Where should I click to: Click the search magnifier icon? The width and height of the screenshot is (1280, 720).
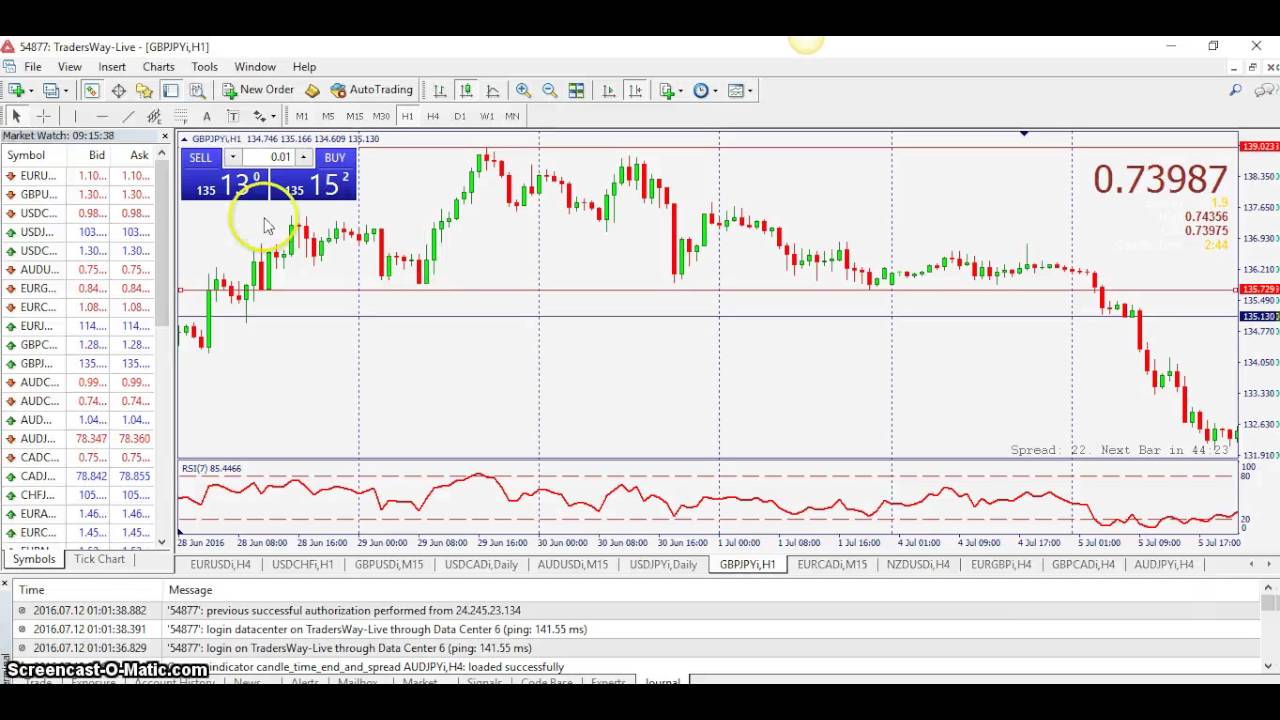(x=1236, y=90)
